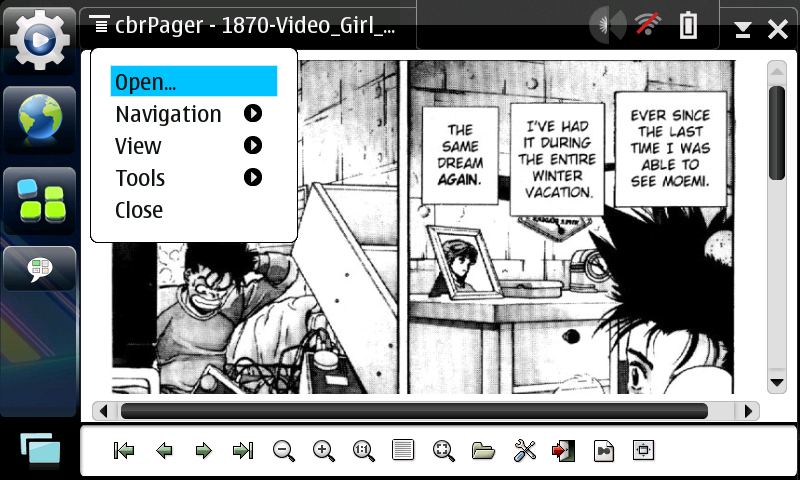This screenshot has width=800, height=480.
Task: Expand the Tools submenu arrow
Action: coord(253,178)
